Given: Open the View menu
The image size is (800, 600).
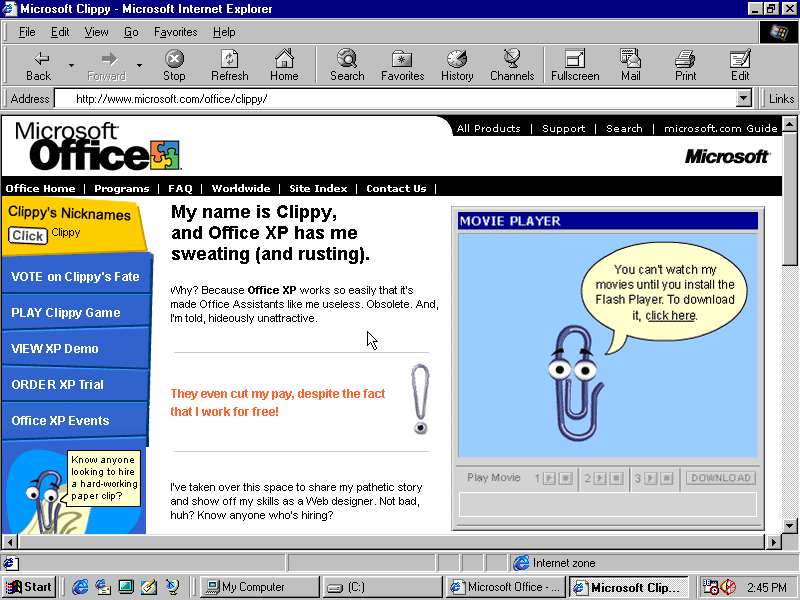Looking at the screenshot, I should tap(96, 32).
